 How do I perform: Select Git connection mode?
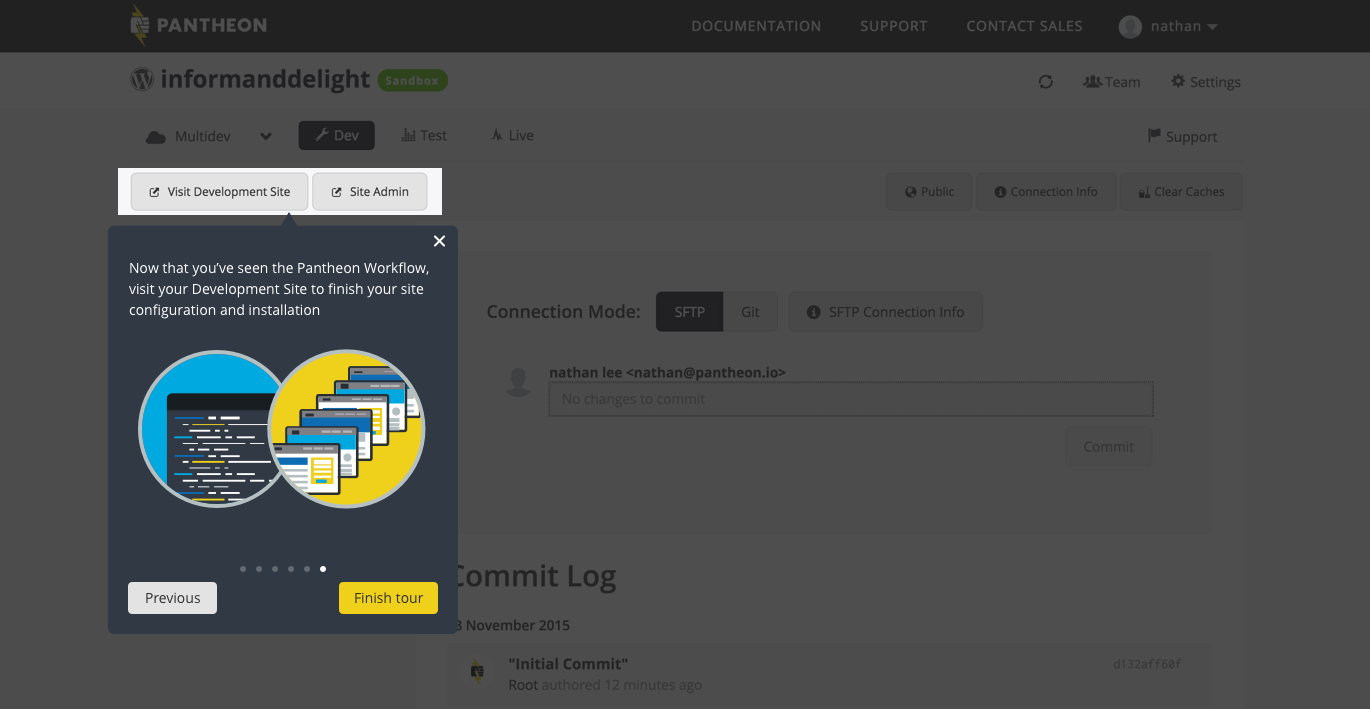coord(750,312)
